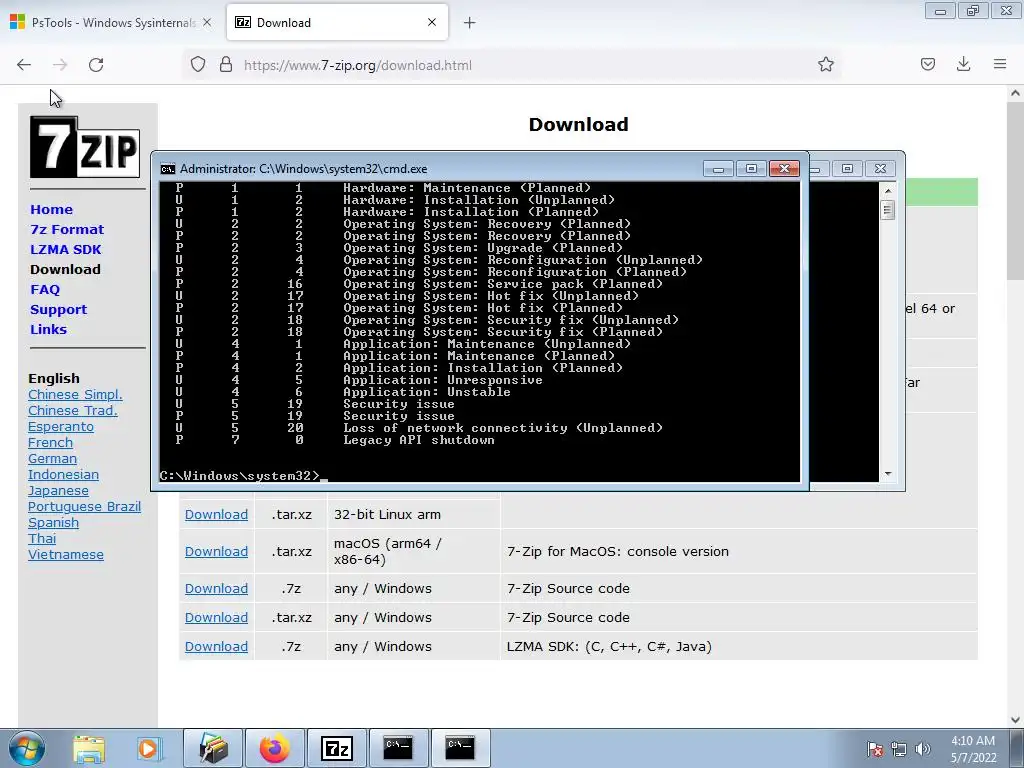Open the 7-Zip taskbar application
The image size is (1024, 768).
coord(337,748)
